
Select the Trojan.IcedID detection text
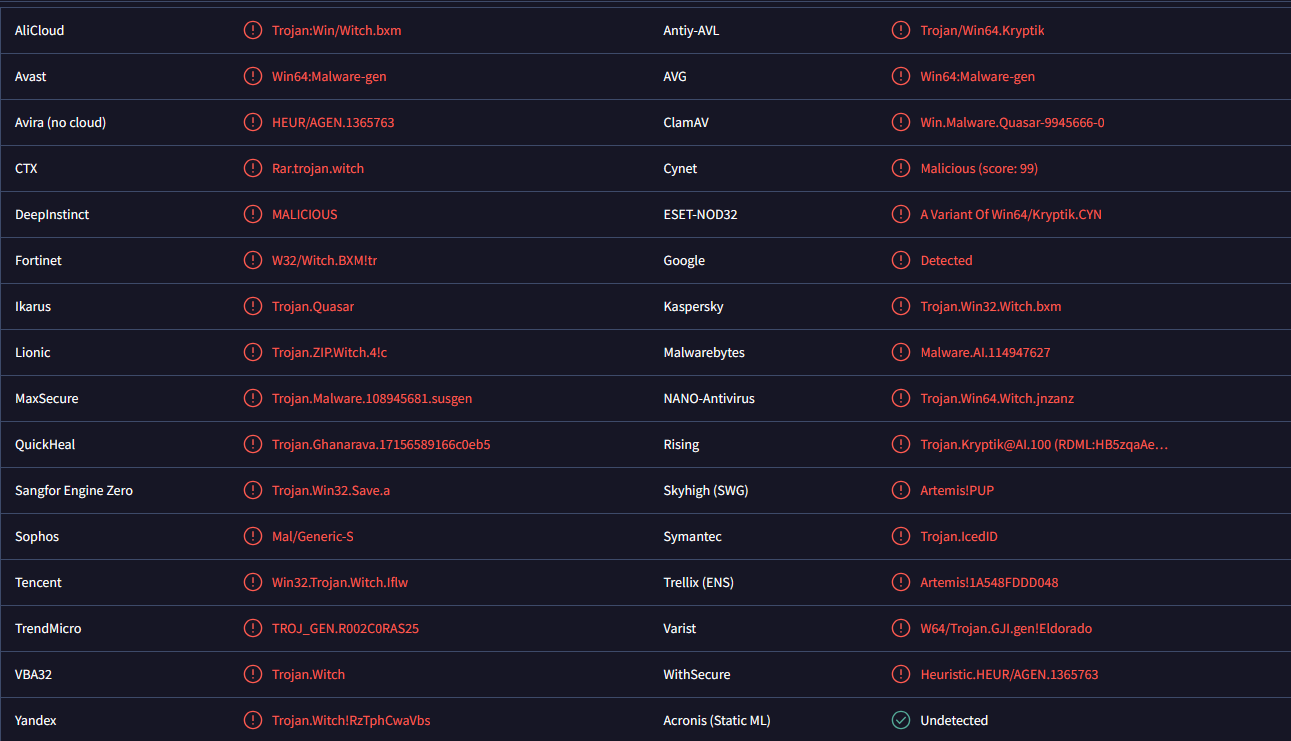click(959, 536)
